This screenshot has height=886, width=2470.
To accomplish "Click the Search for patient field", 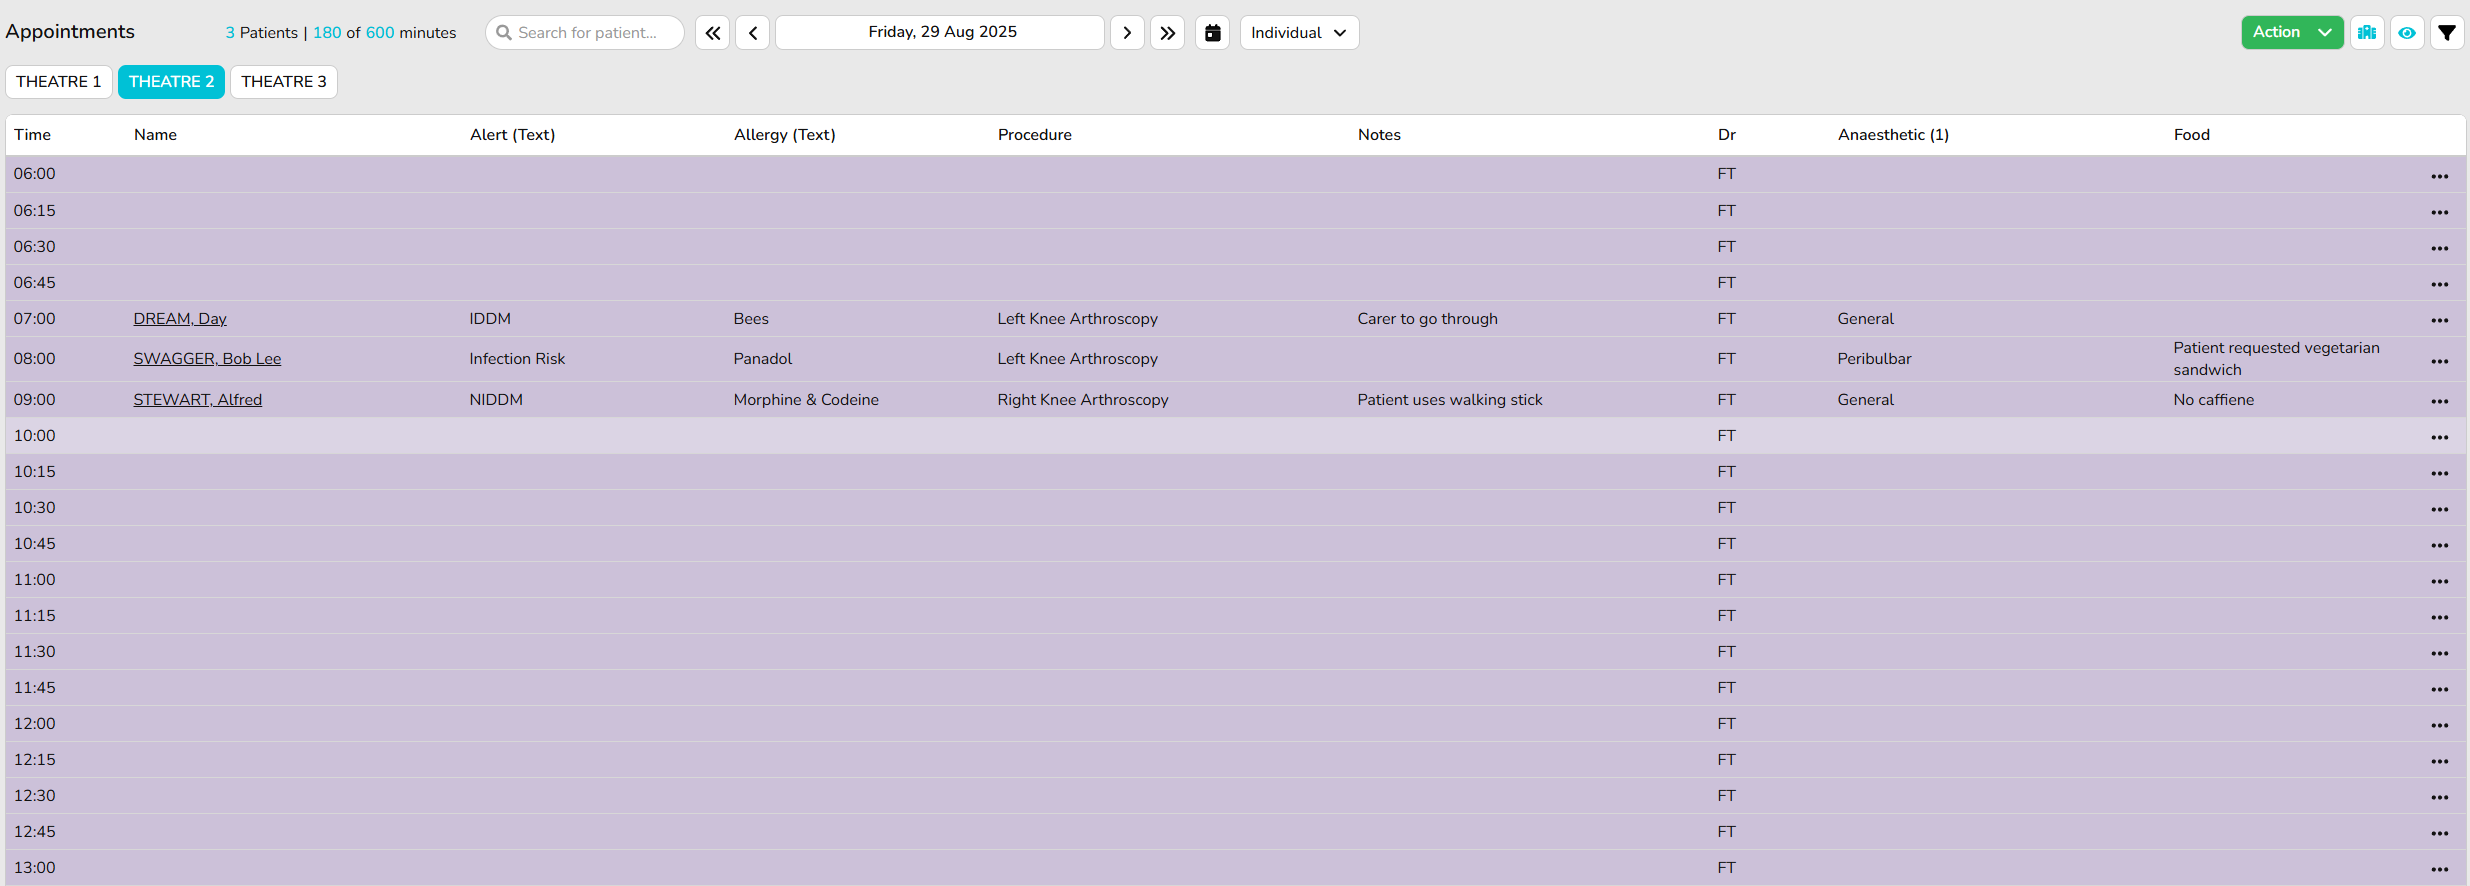I will click(585, 33).
